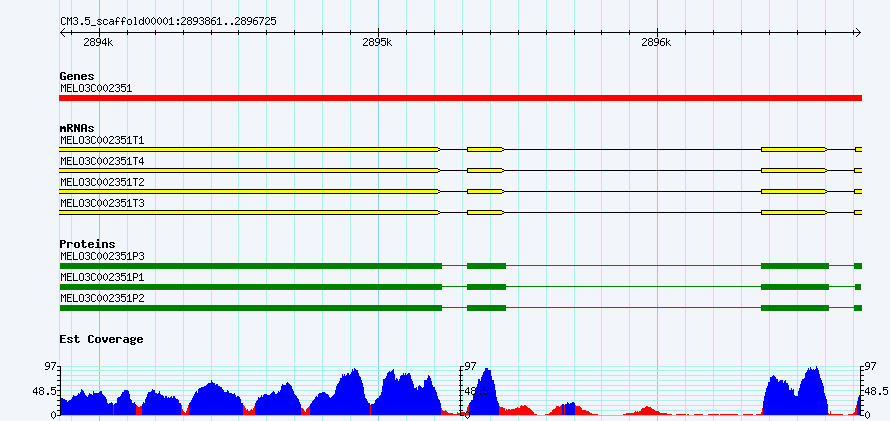Click the first long exon of MELO3C002351T1
Image resolution: width=890 pixels, height=421 pixels.
[x=249, y=149]
